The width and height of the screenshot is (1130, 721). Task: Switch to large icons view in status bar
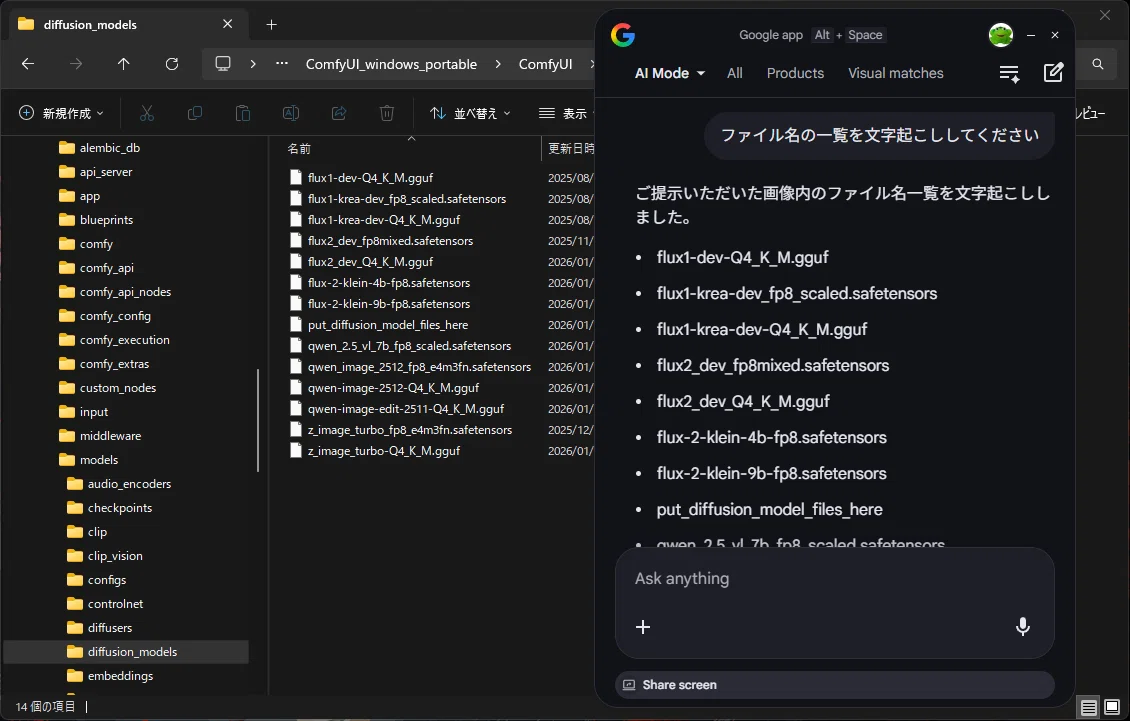[x=1112, y=707]
